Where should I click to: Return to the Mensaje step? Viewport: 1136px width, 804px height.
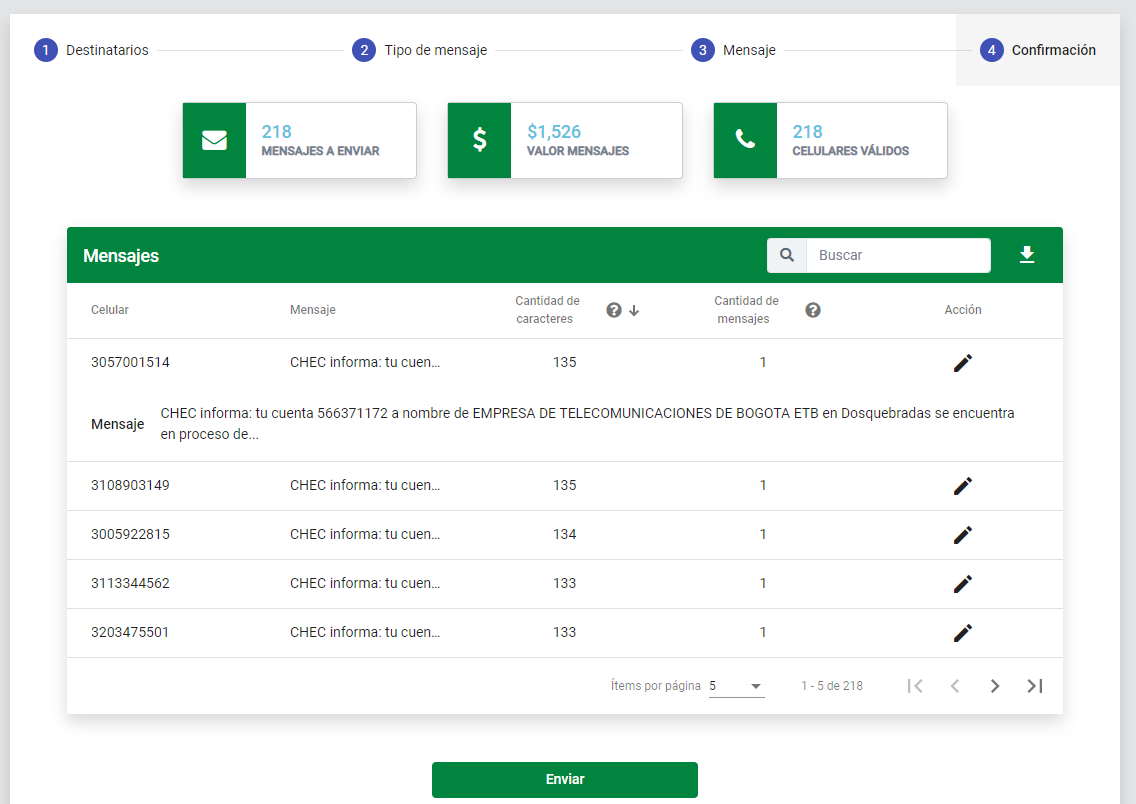734,50
